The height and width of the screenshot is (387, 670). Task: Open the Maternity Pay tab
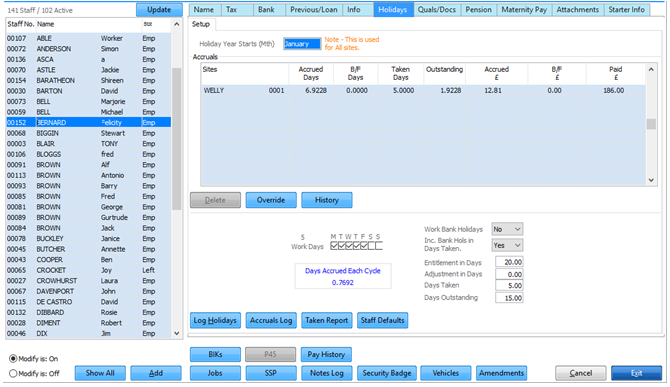[524, 9]
